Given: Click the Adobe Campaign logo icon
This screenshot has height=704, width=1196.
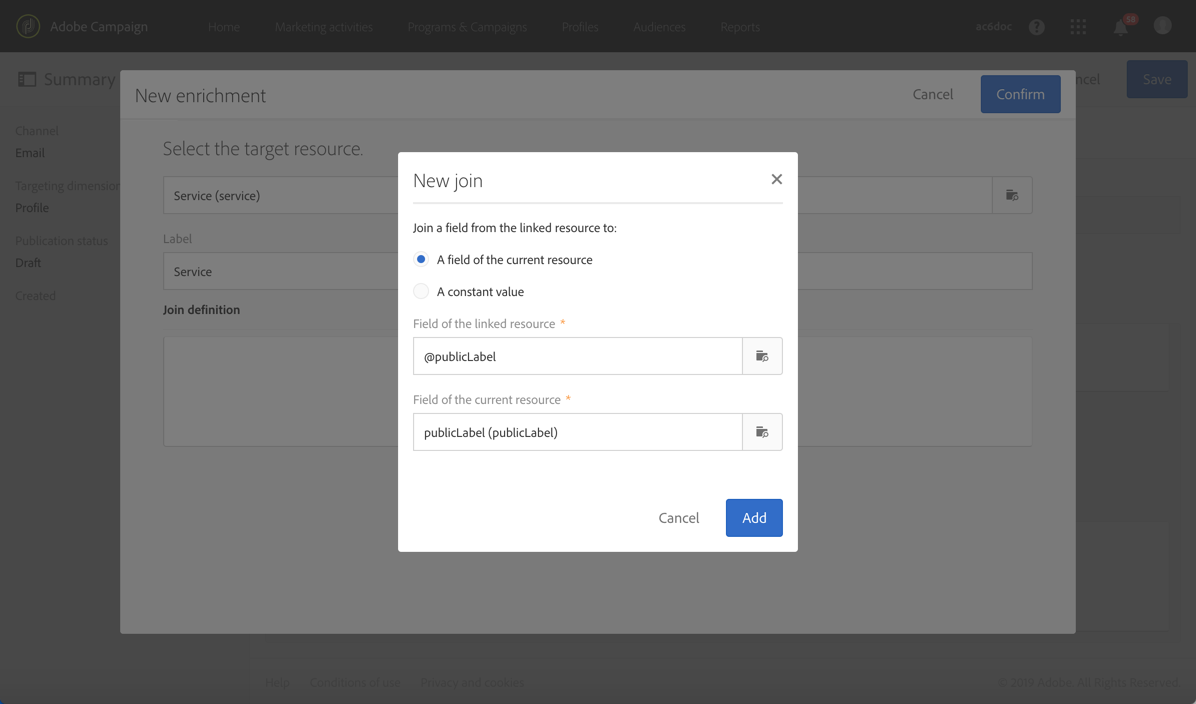Looking at the screenshot, I should click(x=28, y=26).
